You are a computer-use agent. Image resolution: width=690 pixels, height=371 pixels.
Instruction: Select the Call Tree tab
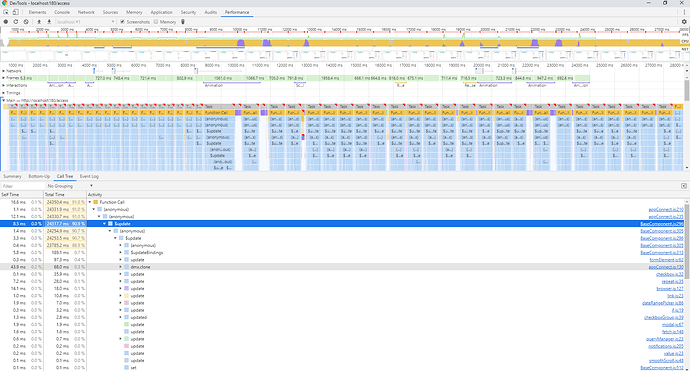65,176
